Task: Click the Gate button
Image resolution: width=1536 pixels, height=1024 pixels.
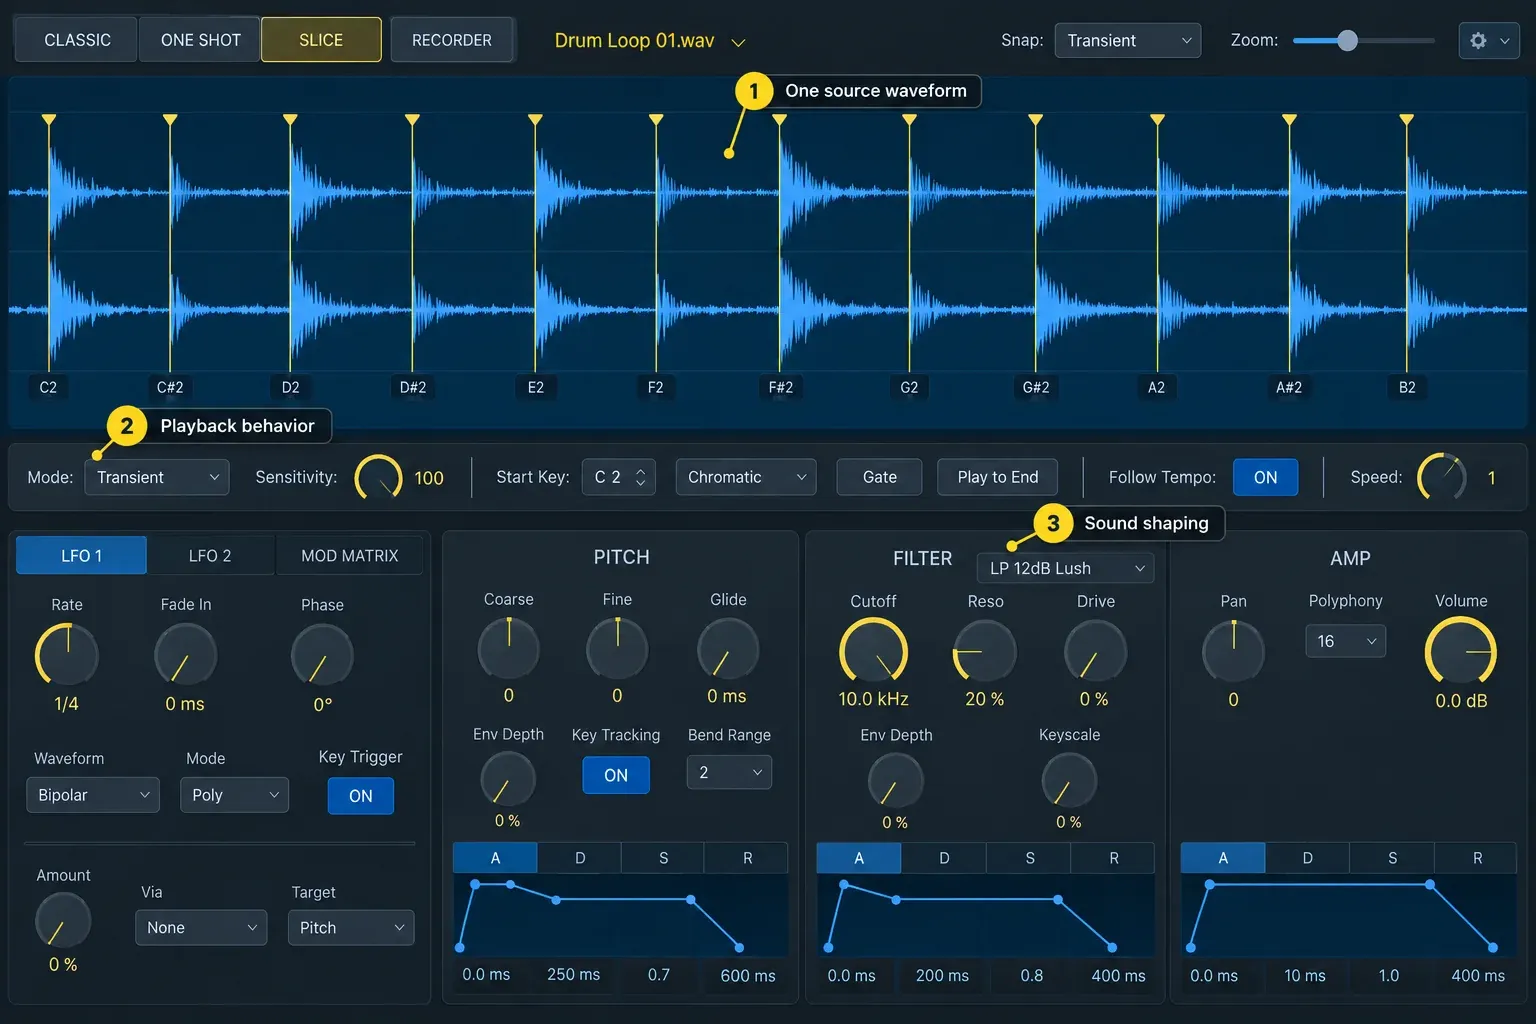Action: [880, 477]
